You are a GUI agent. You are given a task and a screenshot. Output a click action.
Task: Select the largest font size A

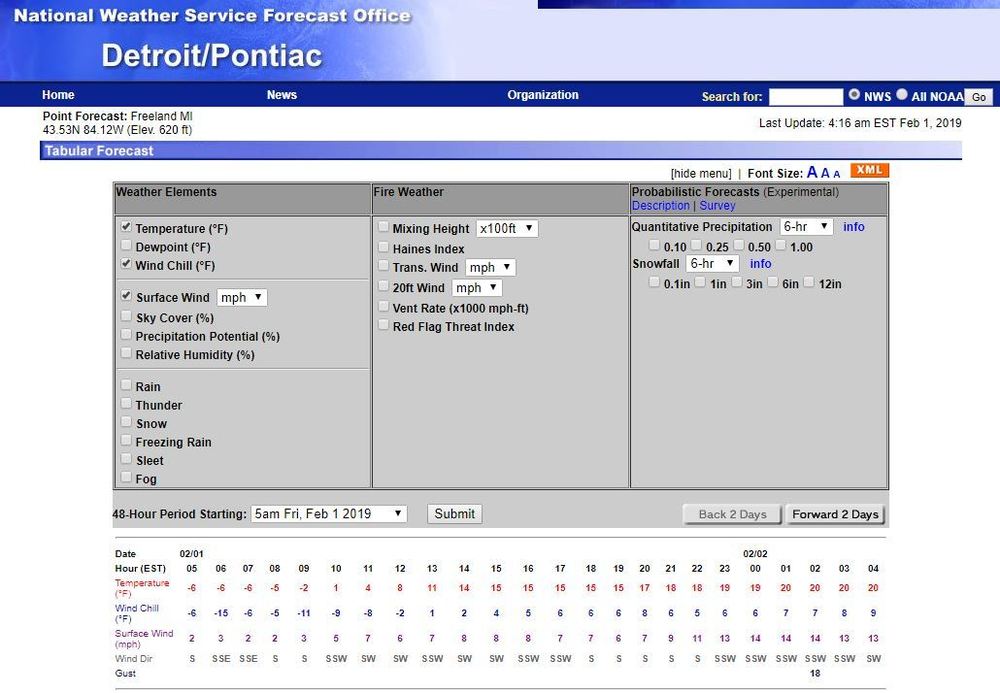pos(812,172)
